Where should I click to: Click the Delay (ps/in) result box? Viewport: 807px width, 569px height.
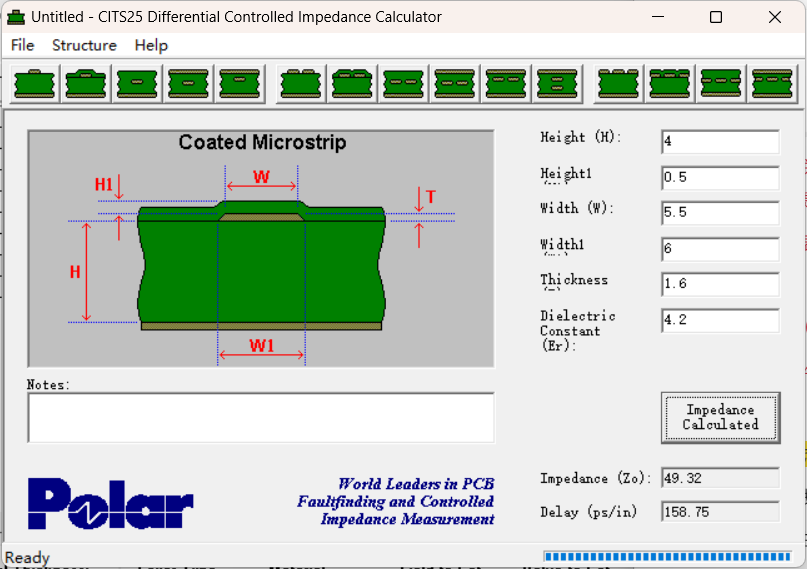coord(721,512)
